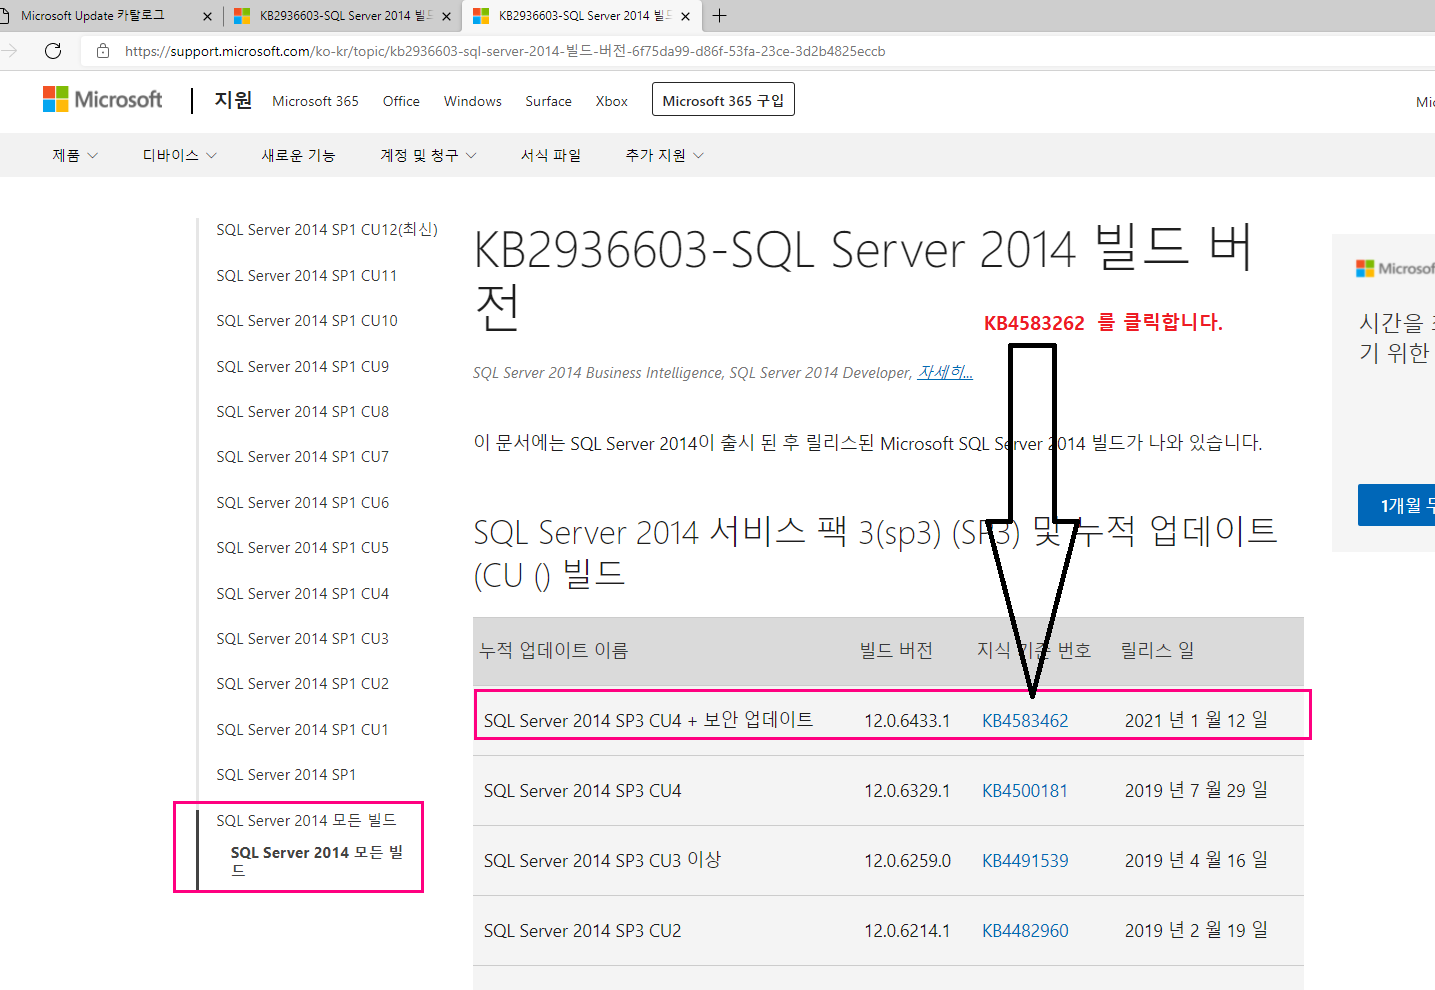Click the Microsoft logo in side ad
1435x990 pixels.
1395,268
